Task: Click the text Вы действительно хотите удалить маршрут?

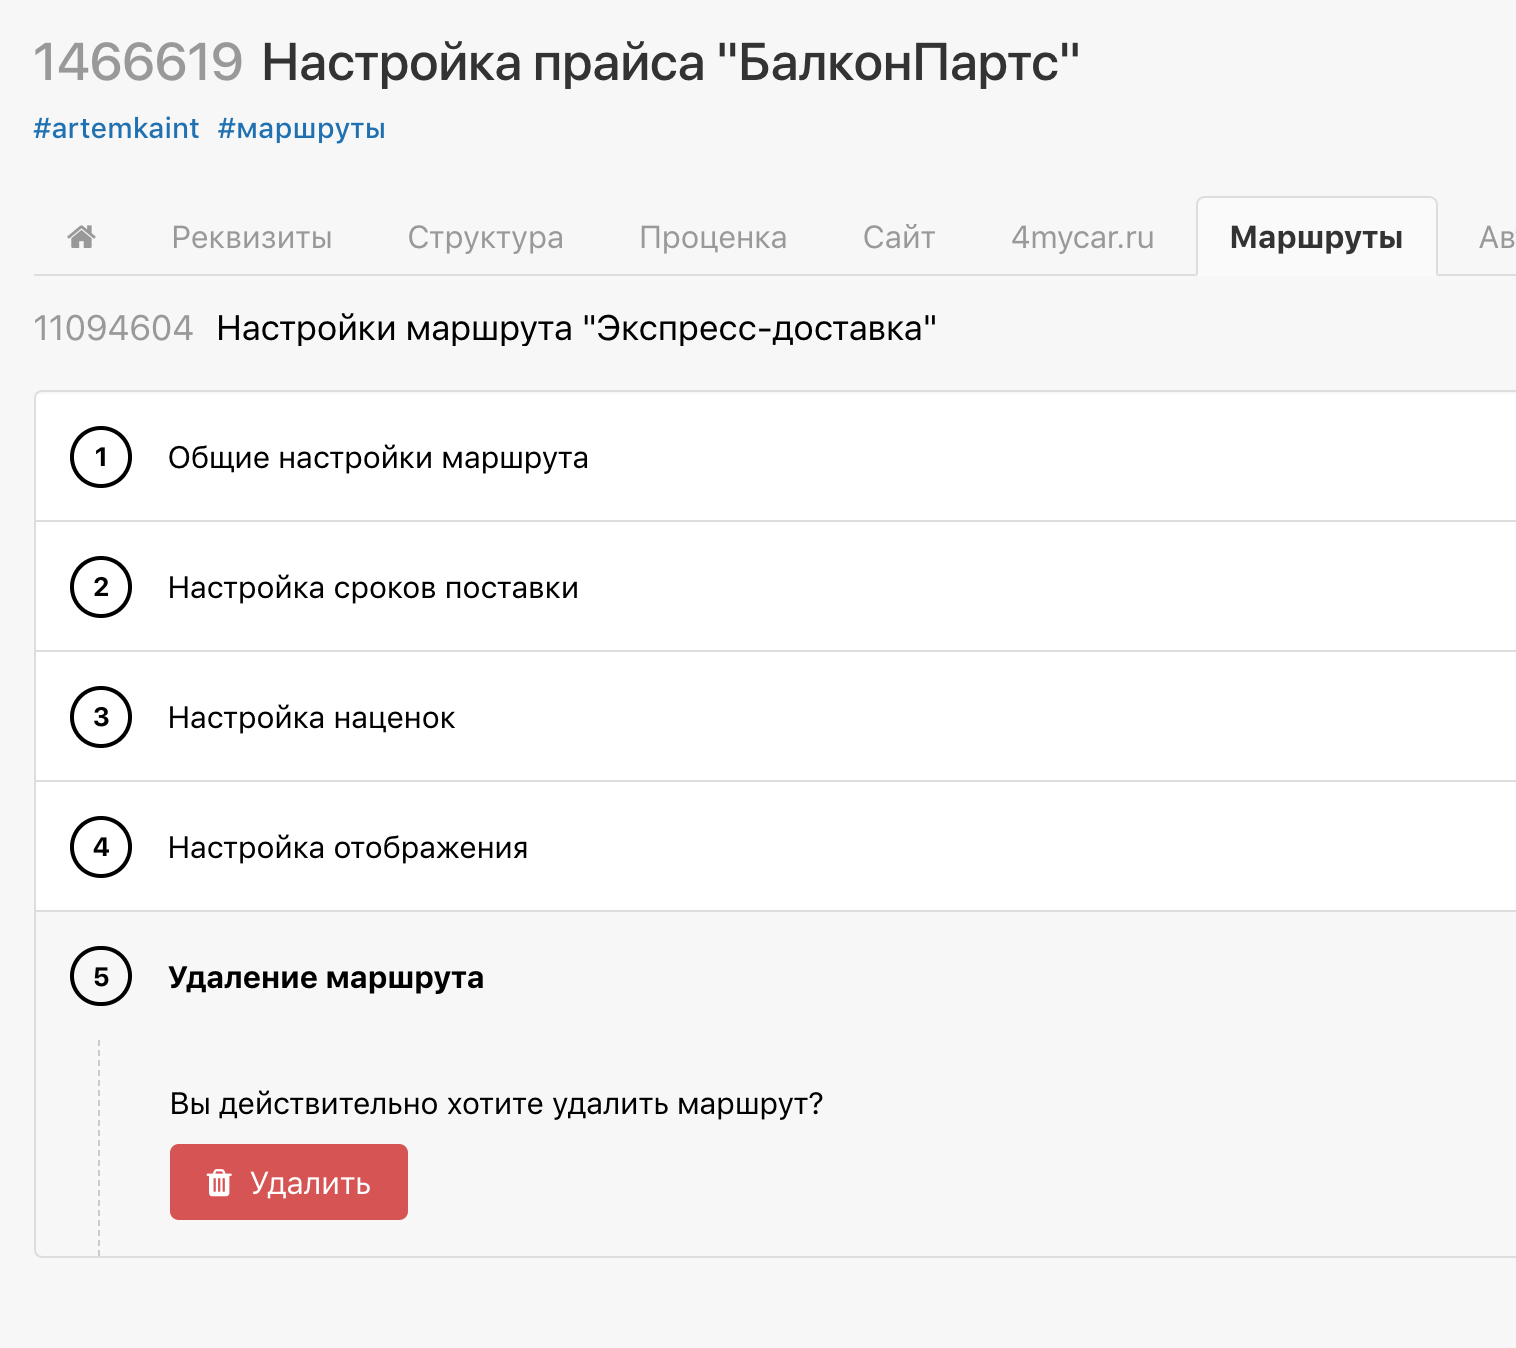Action: point(496,1104)
